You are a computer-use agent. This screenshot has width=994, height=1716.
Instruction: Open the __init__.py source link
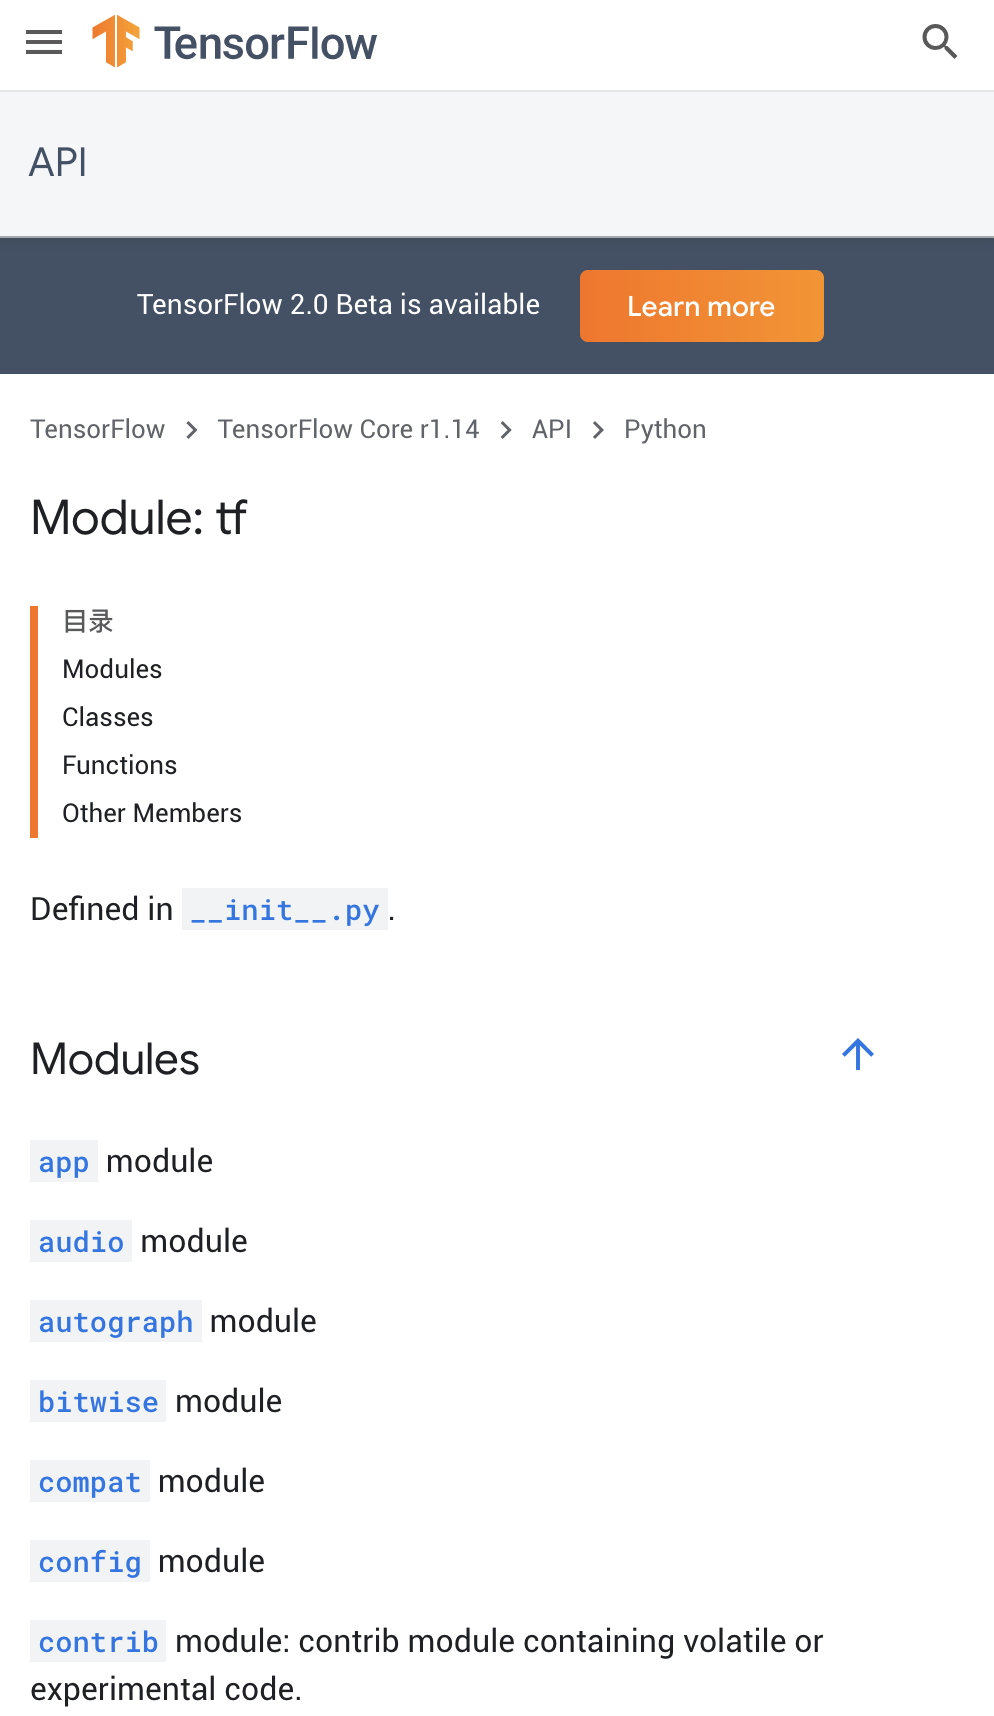point(285,910)
